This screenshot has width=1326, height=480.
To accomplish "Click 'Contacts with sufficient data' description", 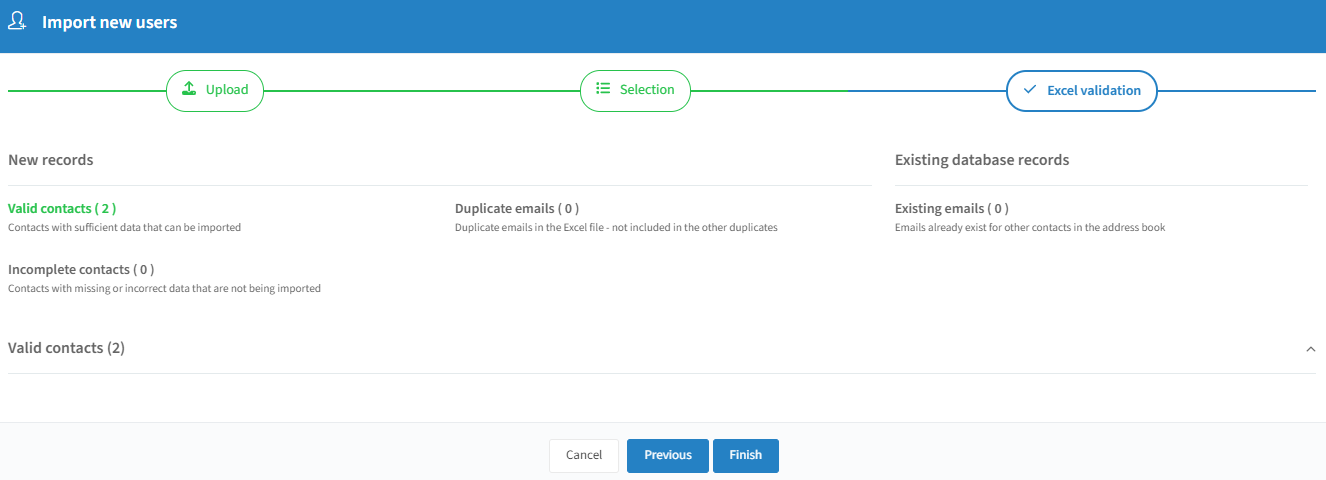I will 125,228.
